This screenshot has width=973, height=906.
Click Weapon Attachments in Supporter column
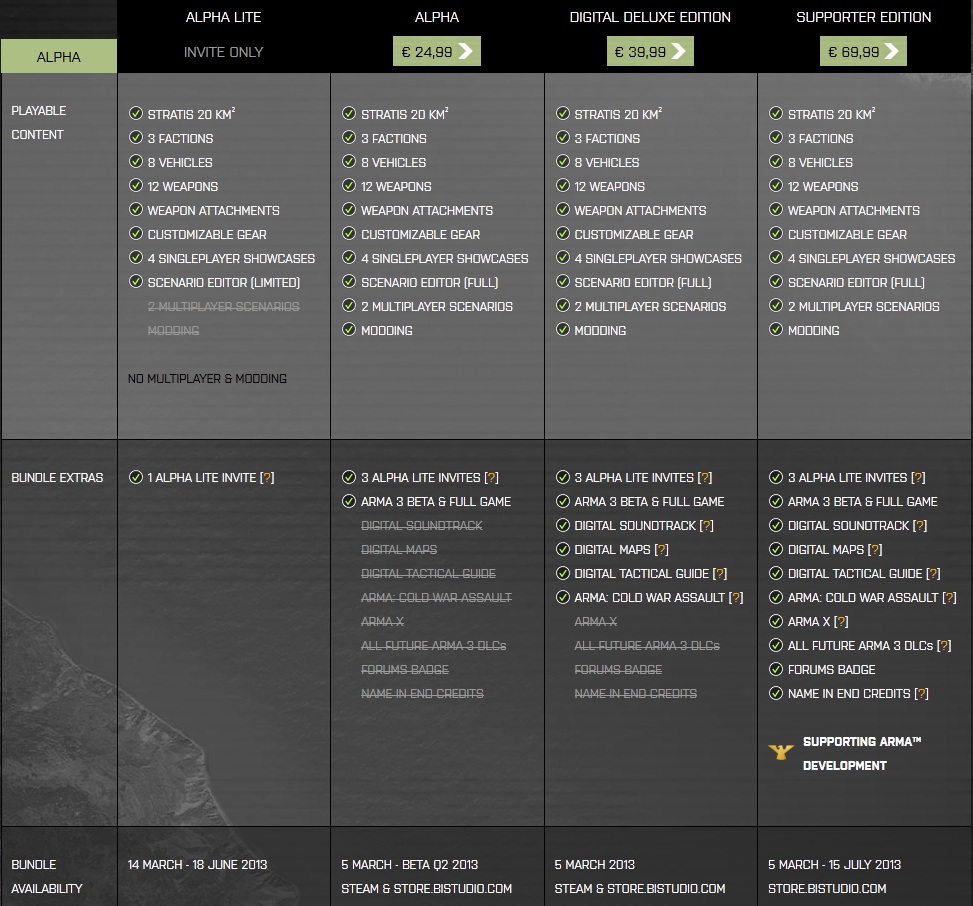[854, 210]
